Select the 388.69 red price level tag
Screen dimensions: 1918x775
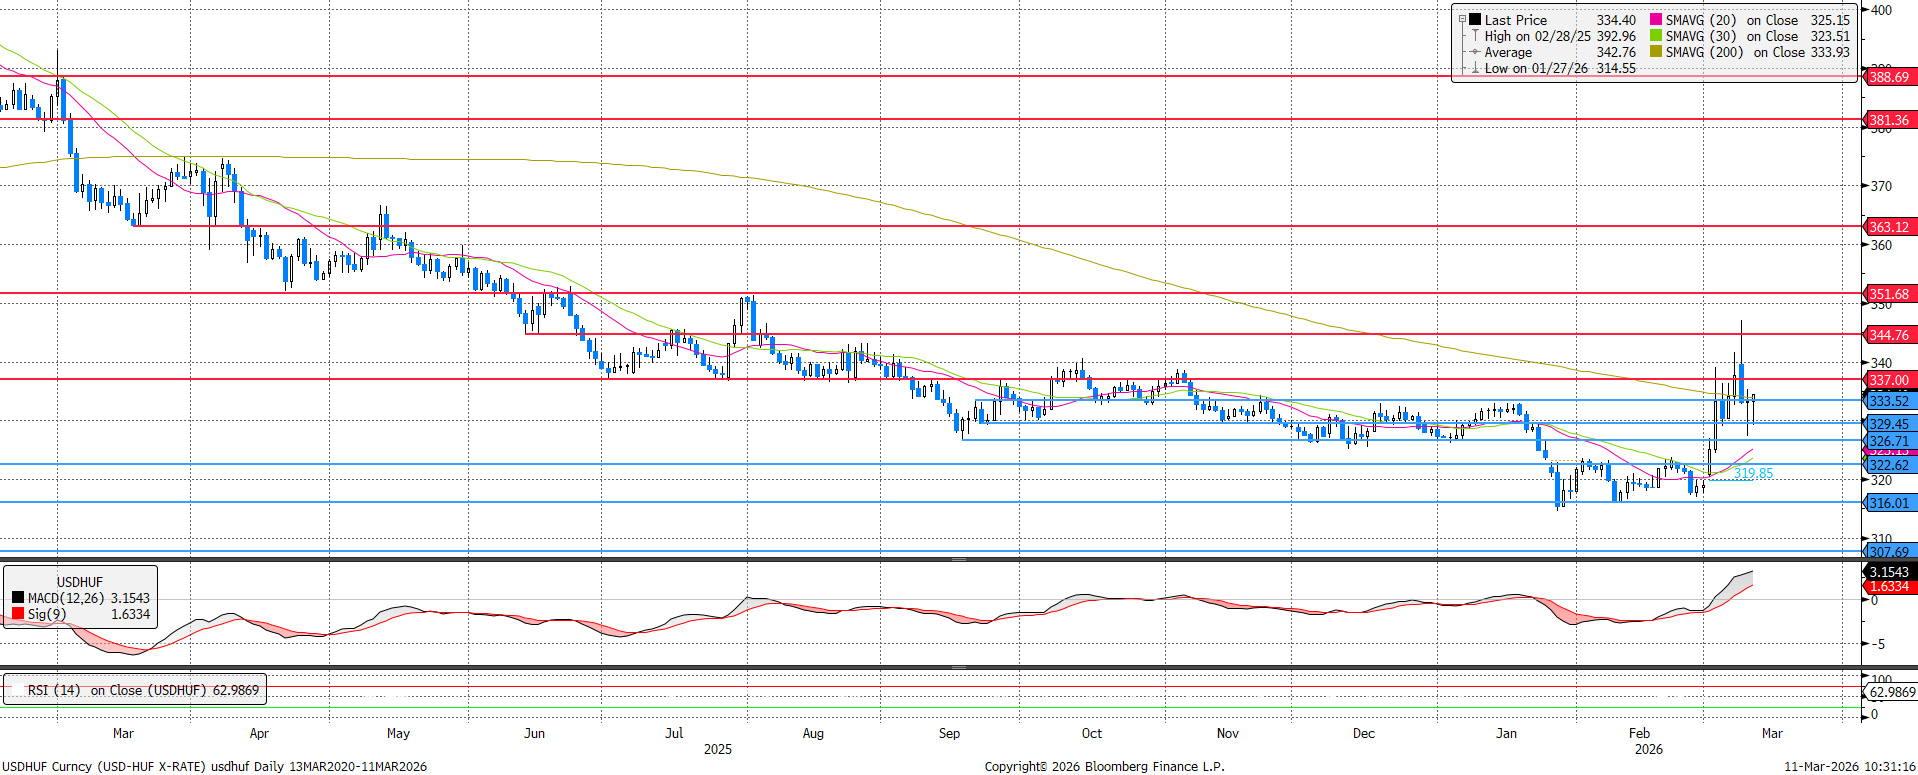[x=1889, y=77]
